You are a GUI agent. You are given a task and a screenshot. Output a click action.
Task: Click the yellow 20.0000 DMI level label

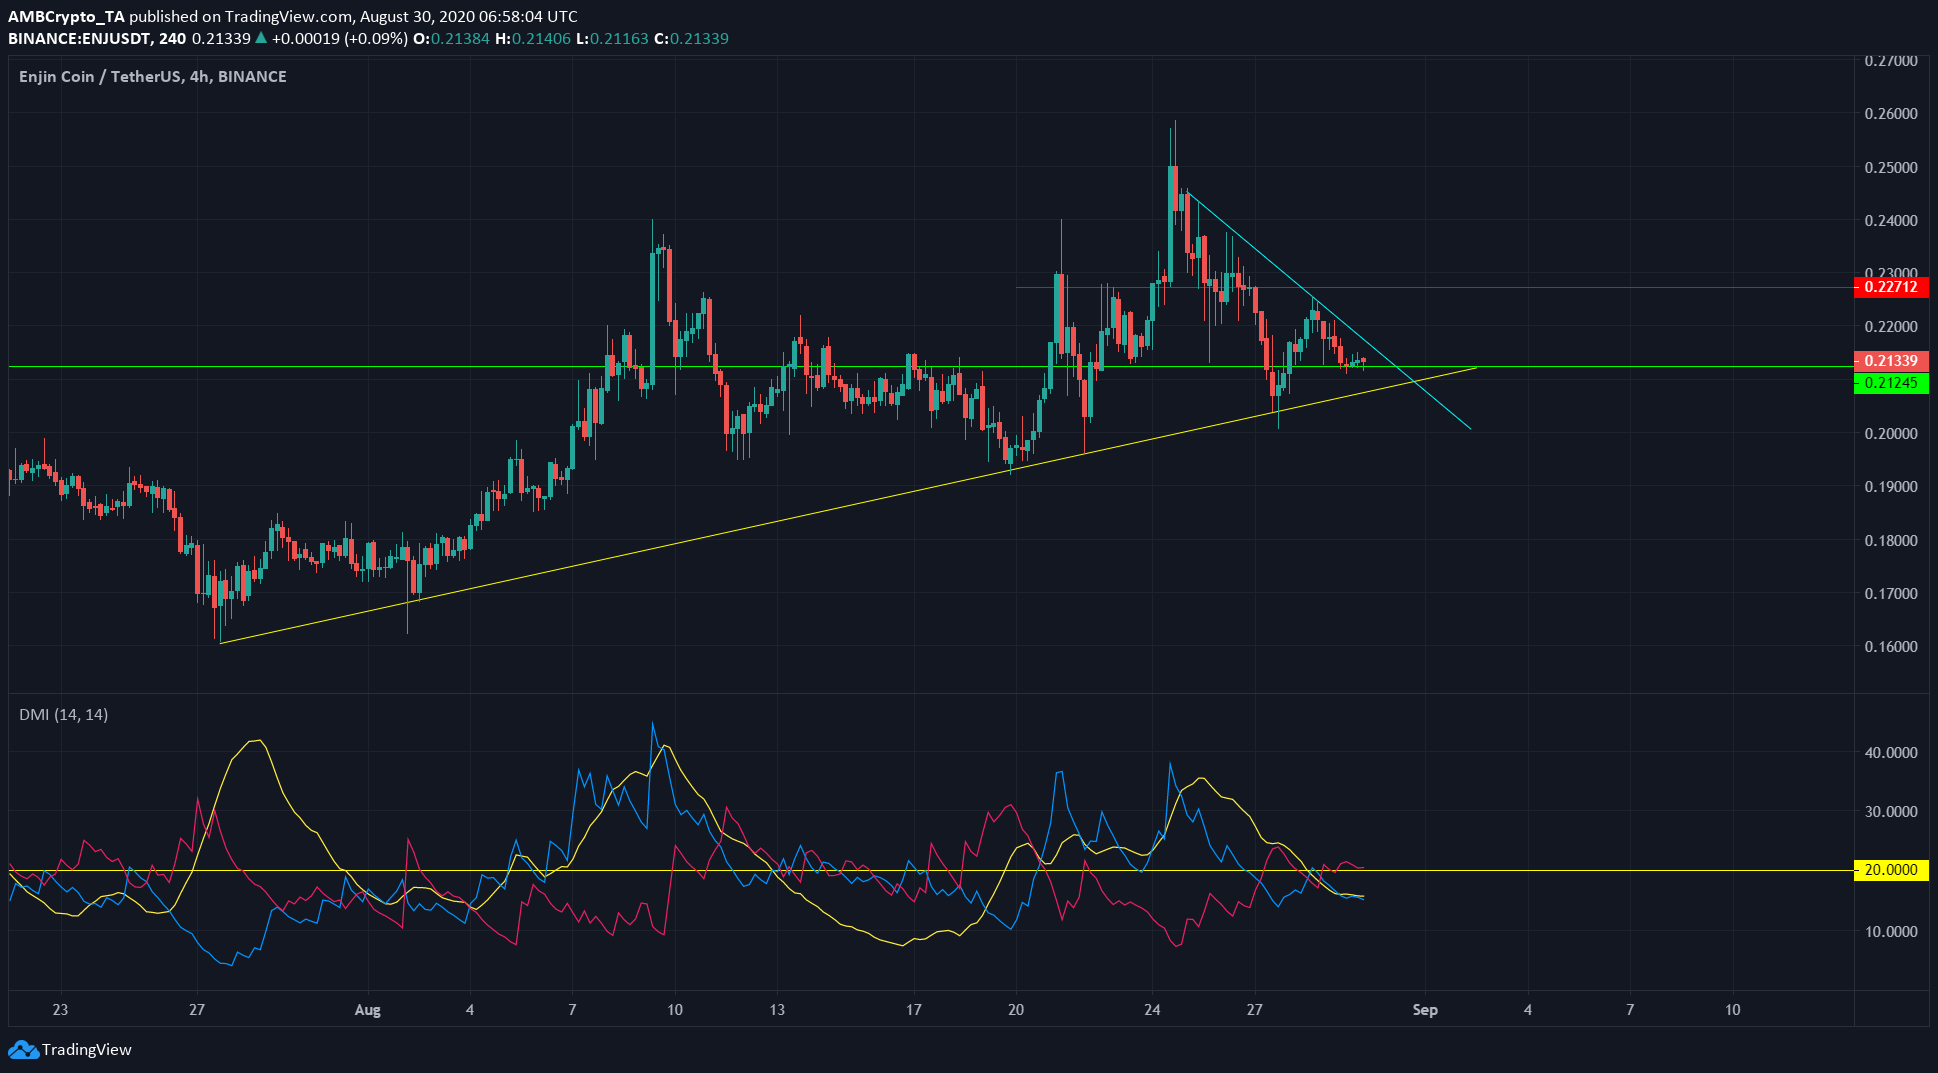1890,870
